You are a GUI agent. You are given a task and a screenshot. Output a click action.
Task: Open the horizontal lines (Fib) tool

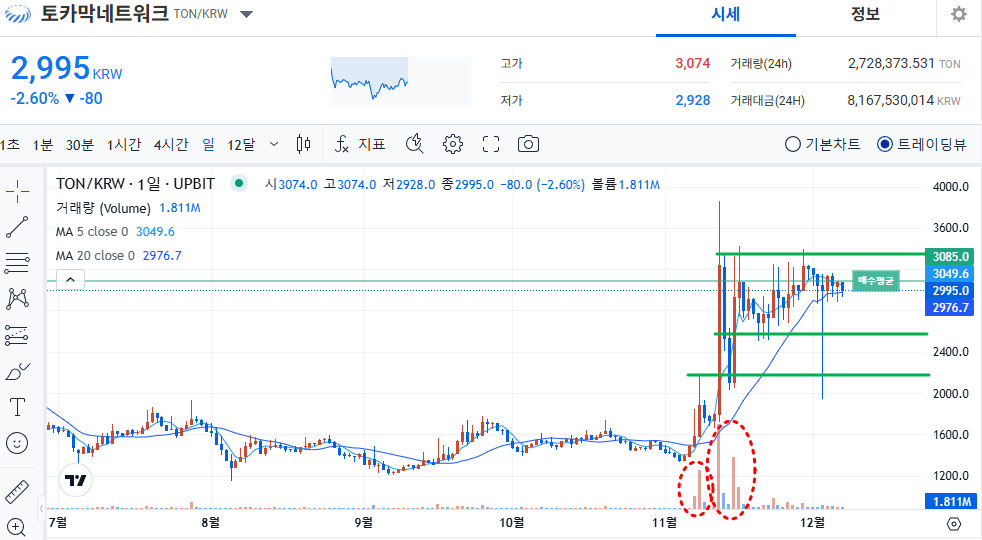17,263
